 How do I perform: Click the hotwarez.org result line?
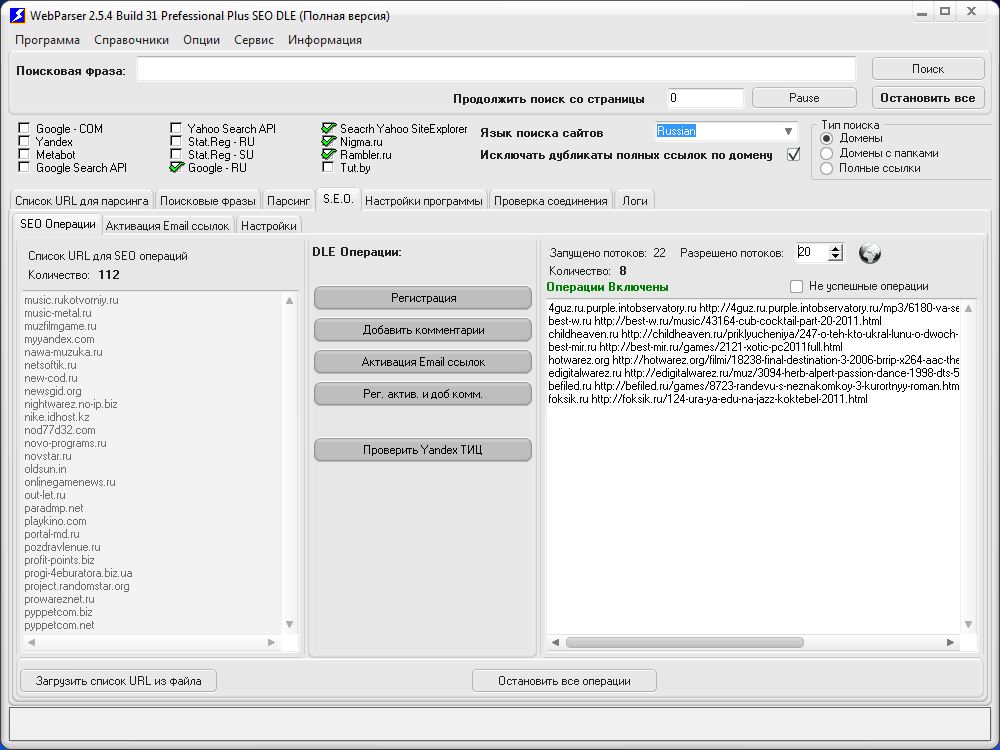click(x=753, y=360)
